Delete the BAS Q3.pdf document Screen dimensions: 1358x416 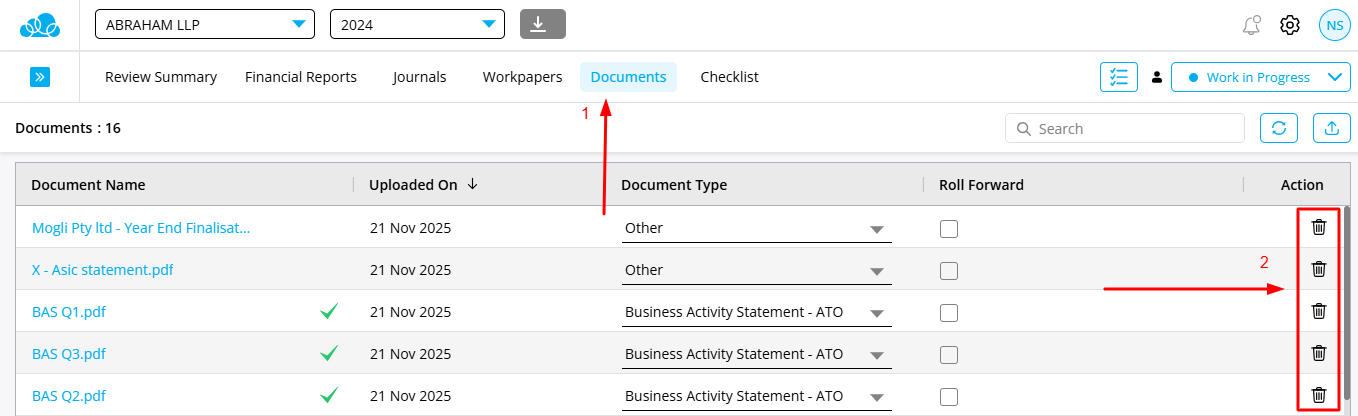pyautogui.click(x=1319, y=353)
